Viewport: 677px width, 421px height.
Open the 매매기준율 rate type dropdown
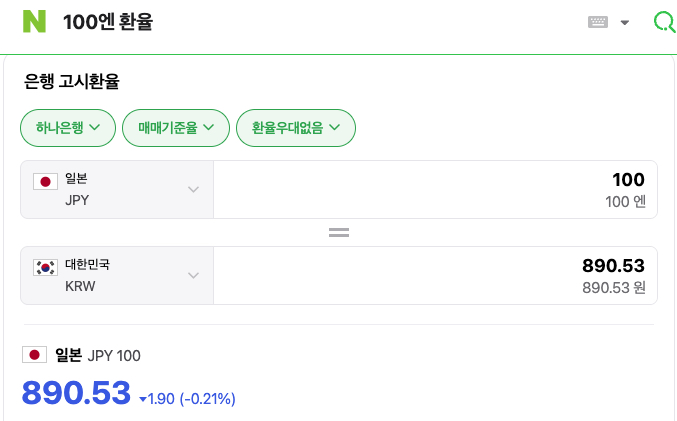176,128
